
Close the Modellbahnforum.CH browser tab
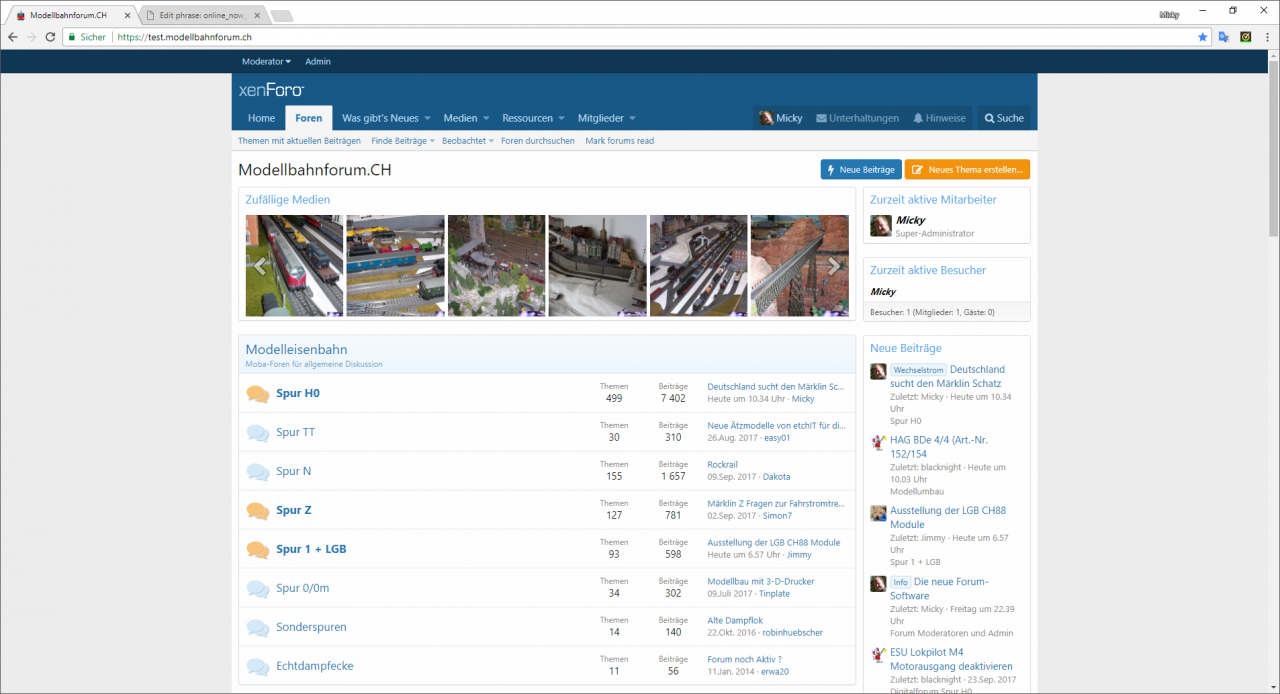[127, 15]
